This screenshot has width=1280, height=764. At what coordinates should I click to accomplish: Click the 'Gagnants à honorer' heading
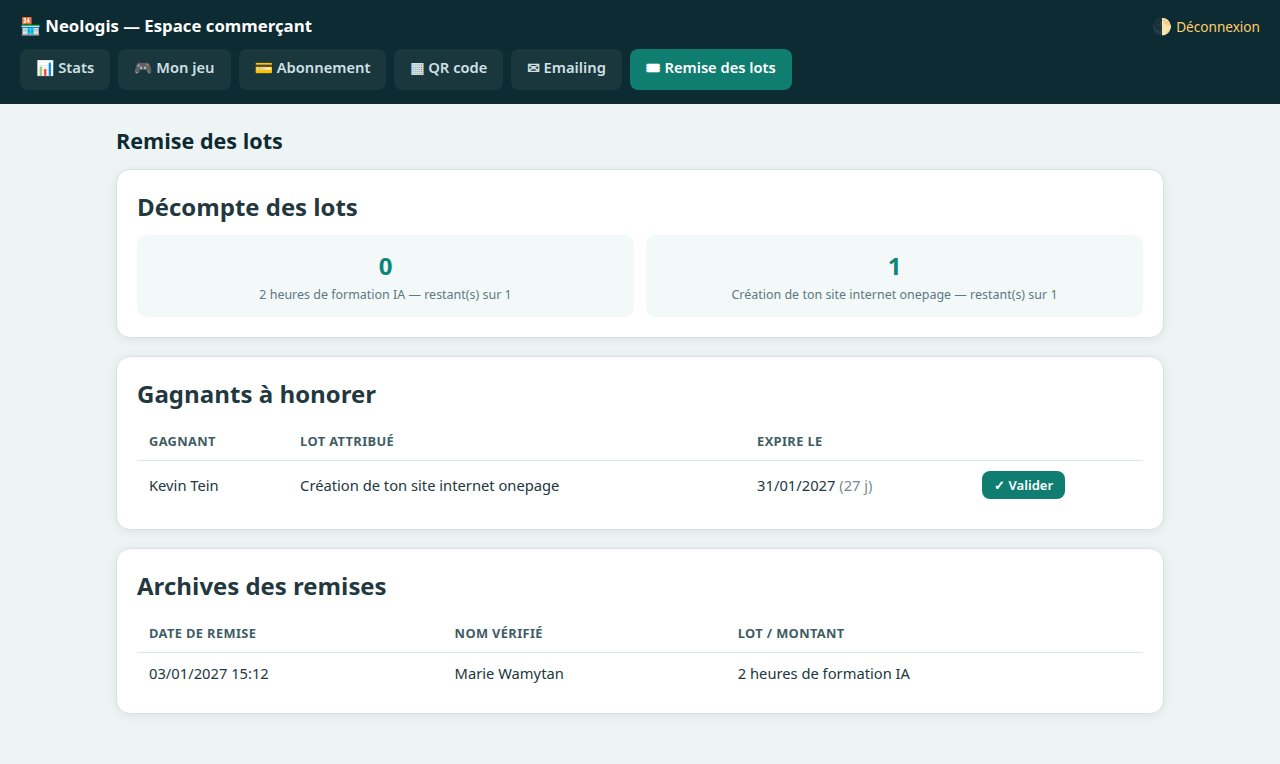coord(256,395)
